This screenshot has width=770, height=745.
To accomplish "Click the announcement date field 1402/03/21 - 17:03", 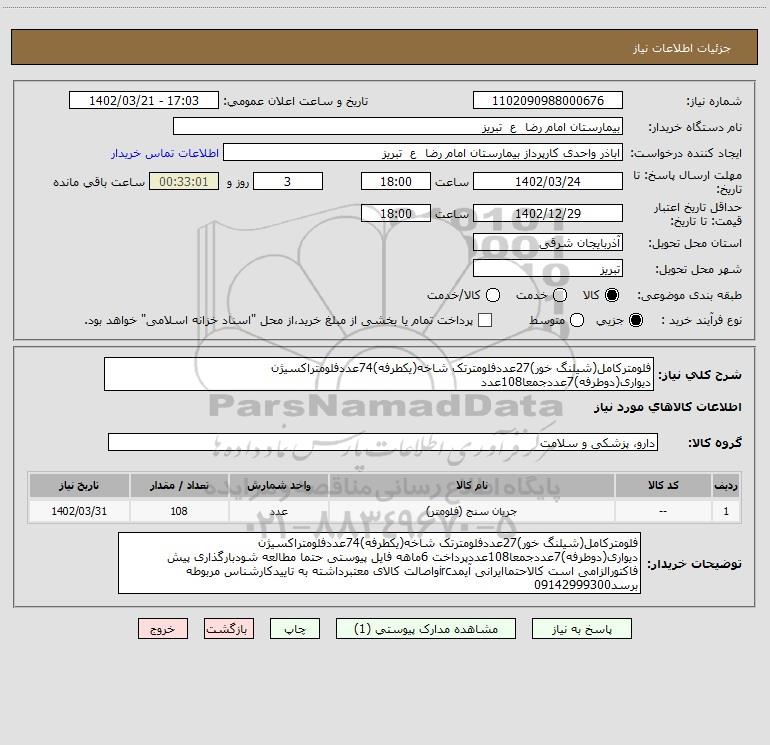I will pyautogui.click(x=144, y=101).
